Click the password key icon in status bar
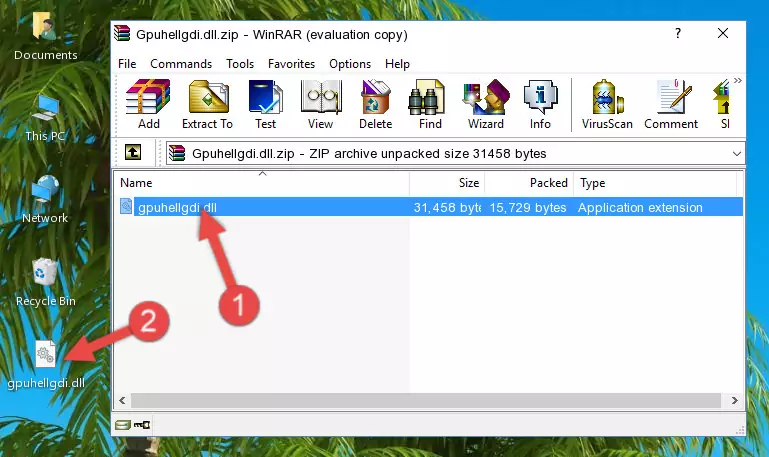This screenshot has width=769, height=457. (142, 425)
